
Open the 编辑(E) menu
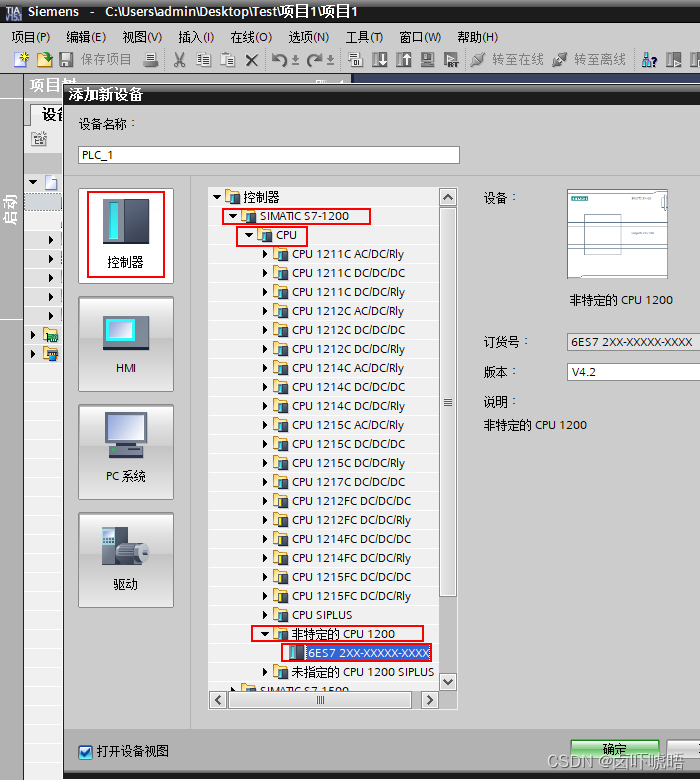point(86,37)
